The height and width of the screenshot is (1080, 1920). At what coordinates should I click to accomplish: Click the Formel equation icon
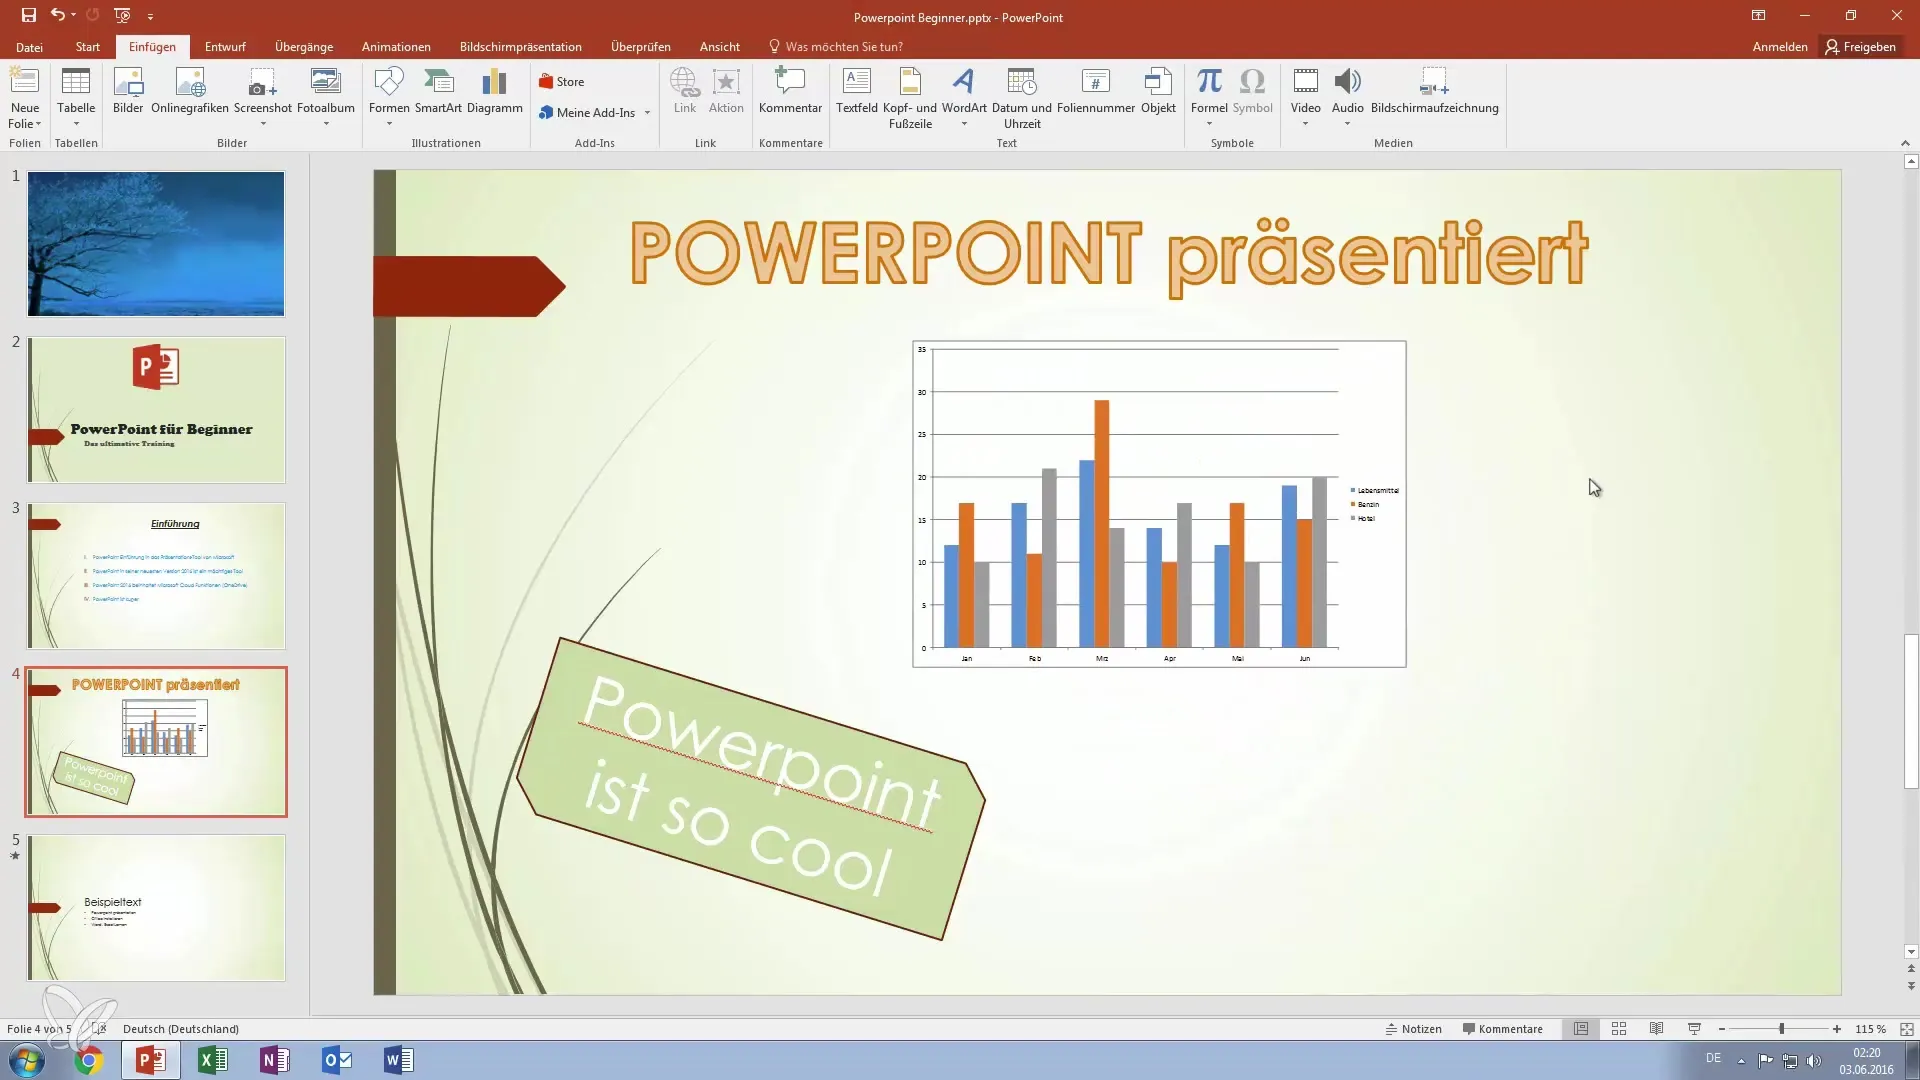click(1209, 82)
